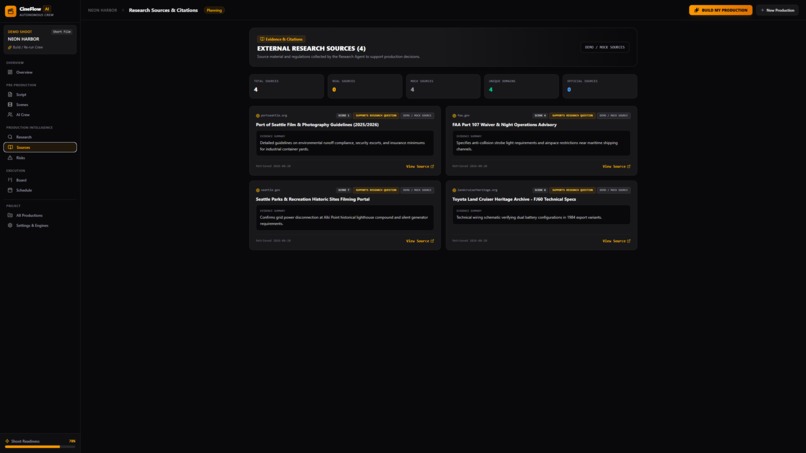
Task: Click 'FAA Part 107 Waiver & Night Operations Advisory' title
Action: [x=504, y=124]
